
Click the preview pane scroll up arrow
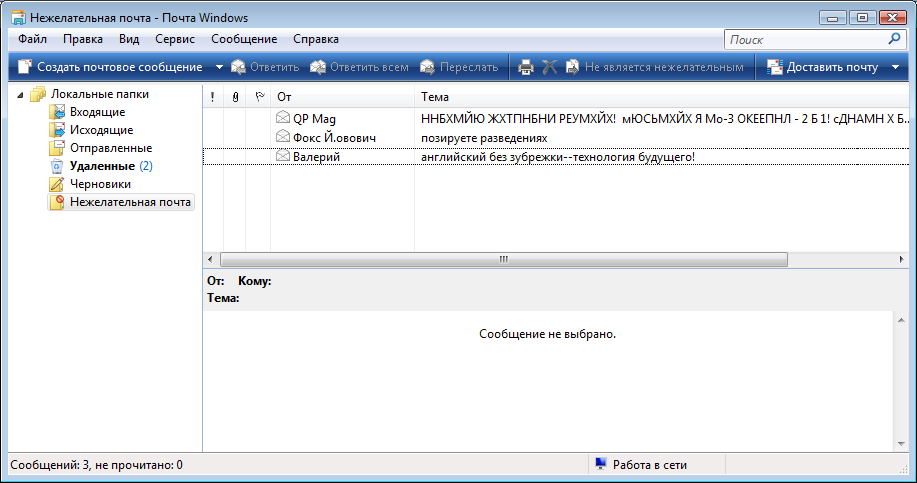point(901,320)
